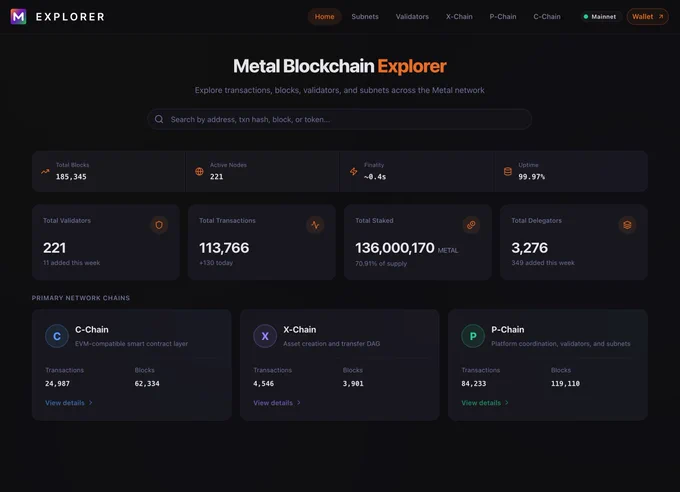Image resolution: width=680 pixels, height=492 pixels.
Task: Click X-Chain transactions value 4,546
Action: 264,384
